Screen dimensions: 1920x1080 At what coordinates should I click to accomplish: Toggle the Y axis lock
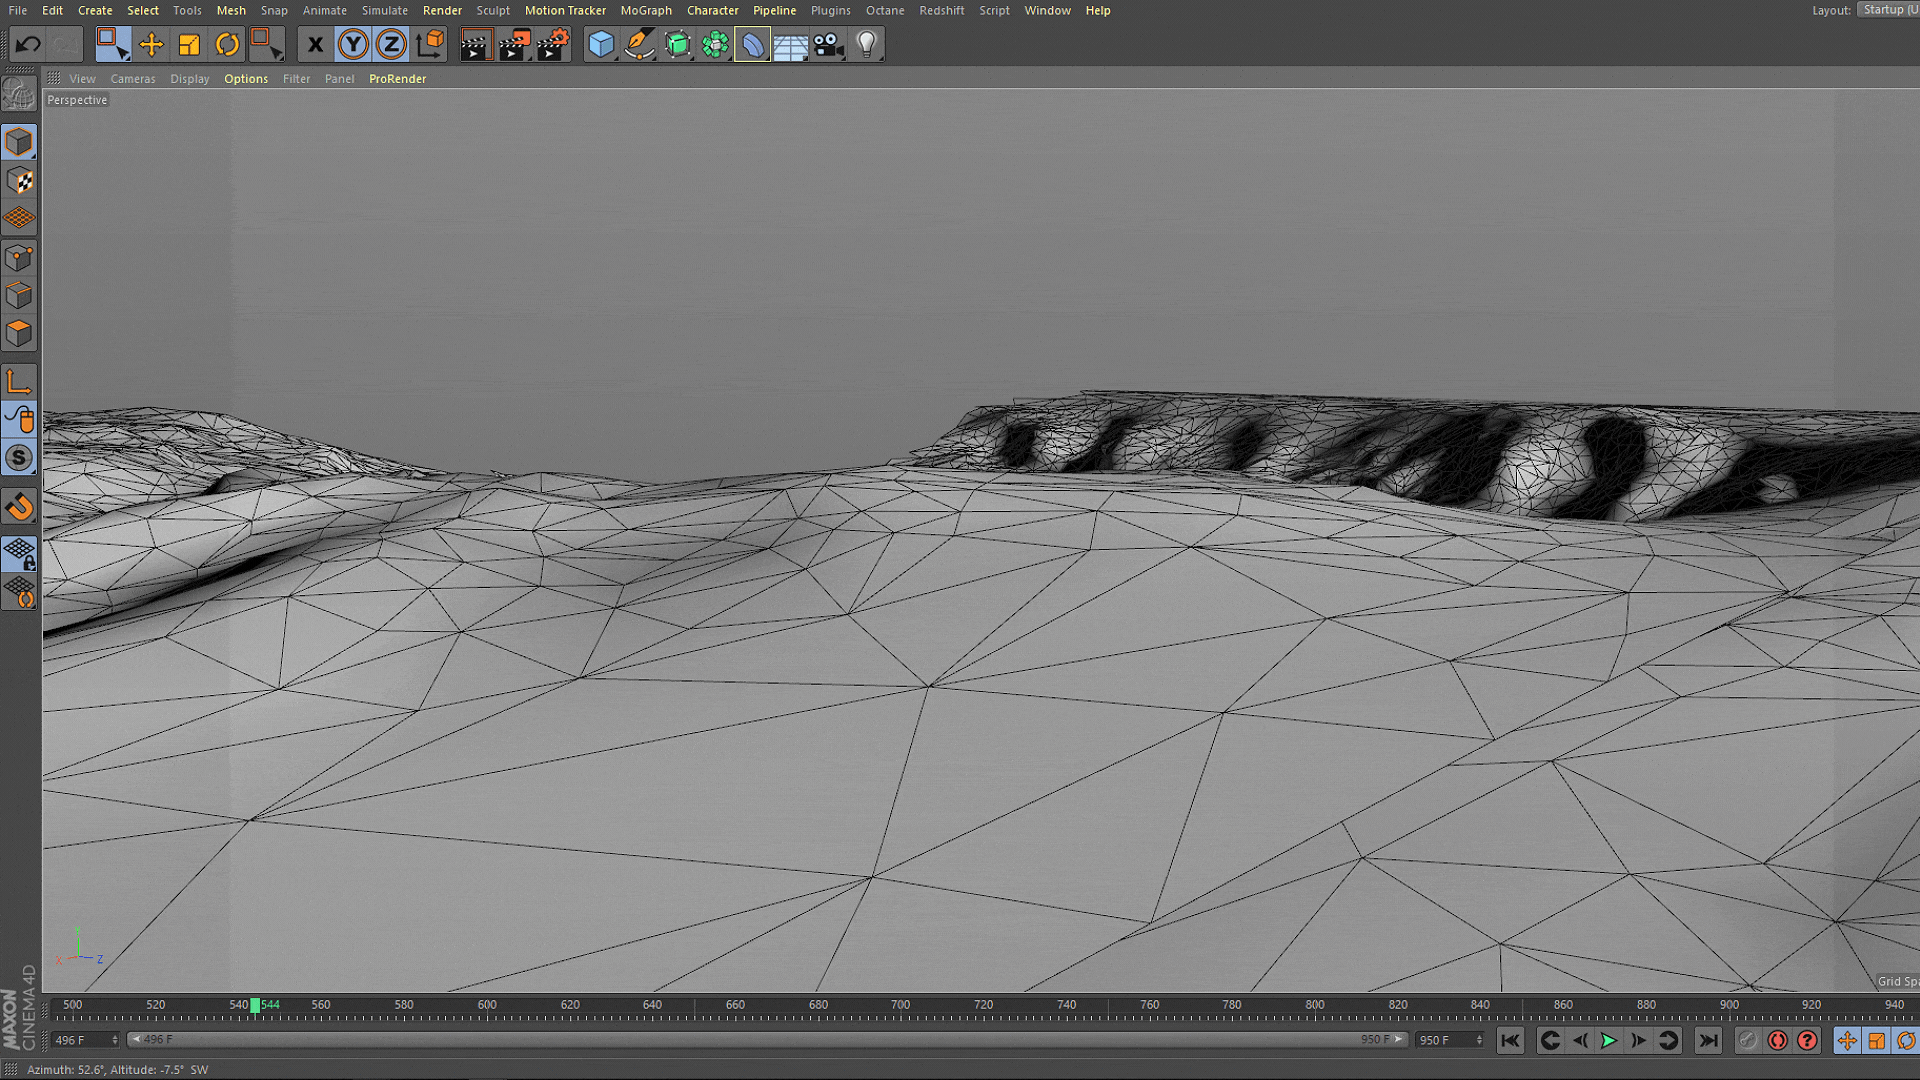(x=353, y=44)
